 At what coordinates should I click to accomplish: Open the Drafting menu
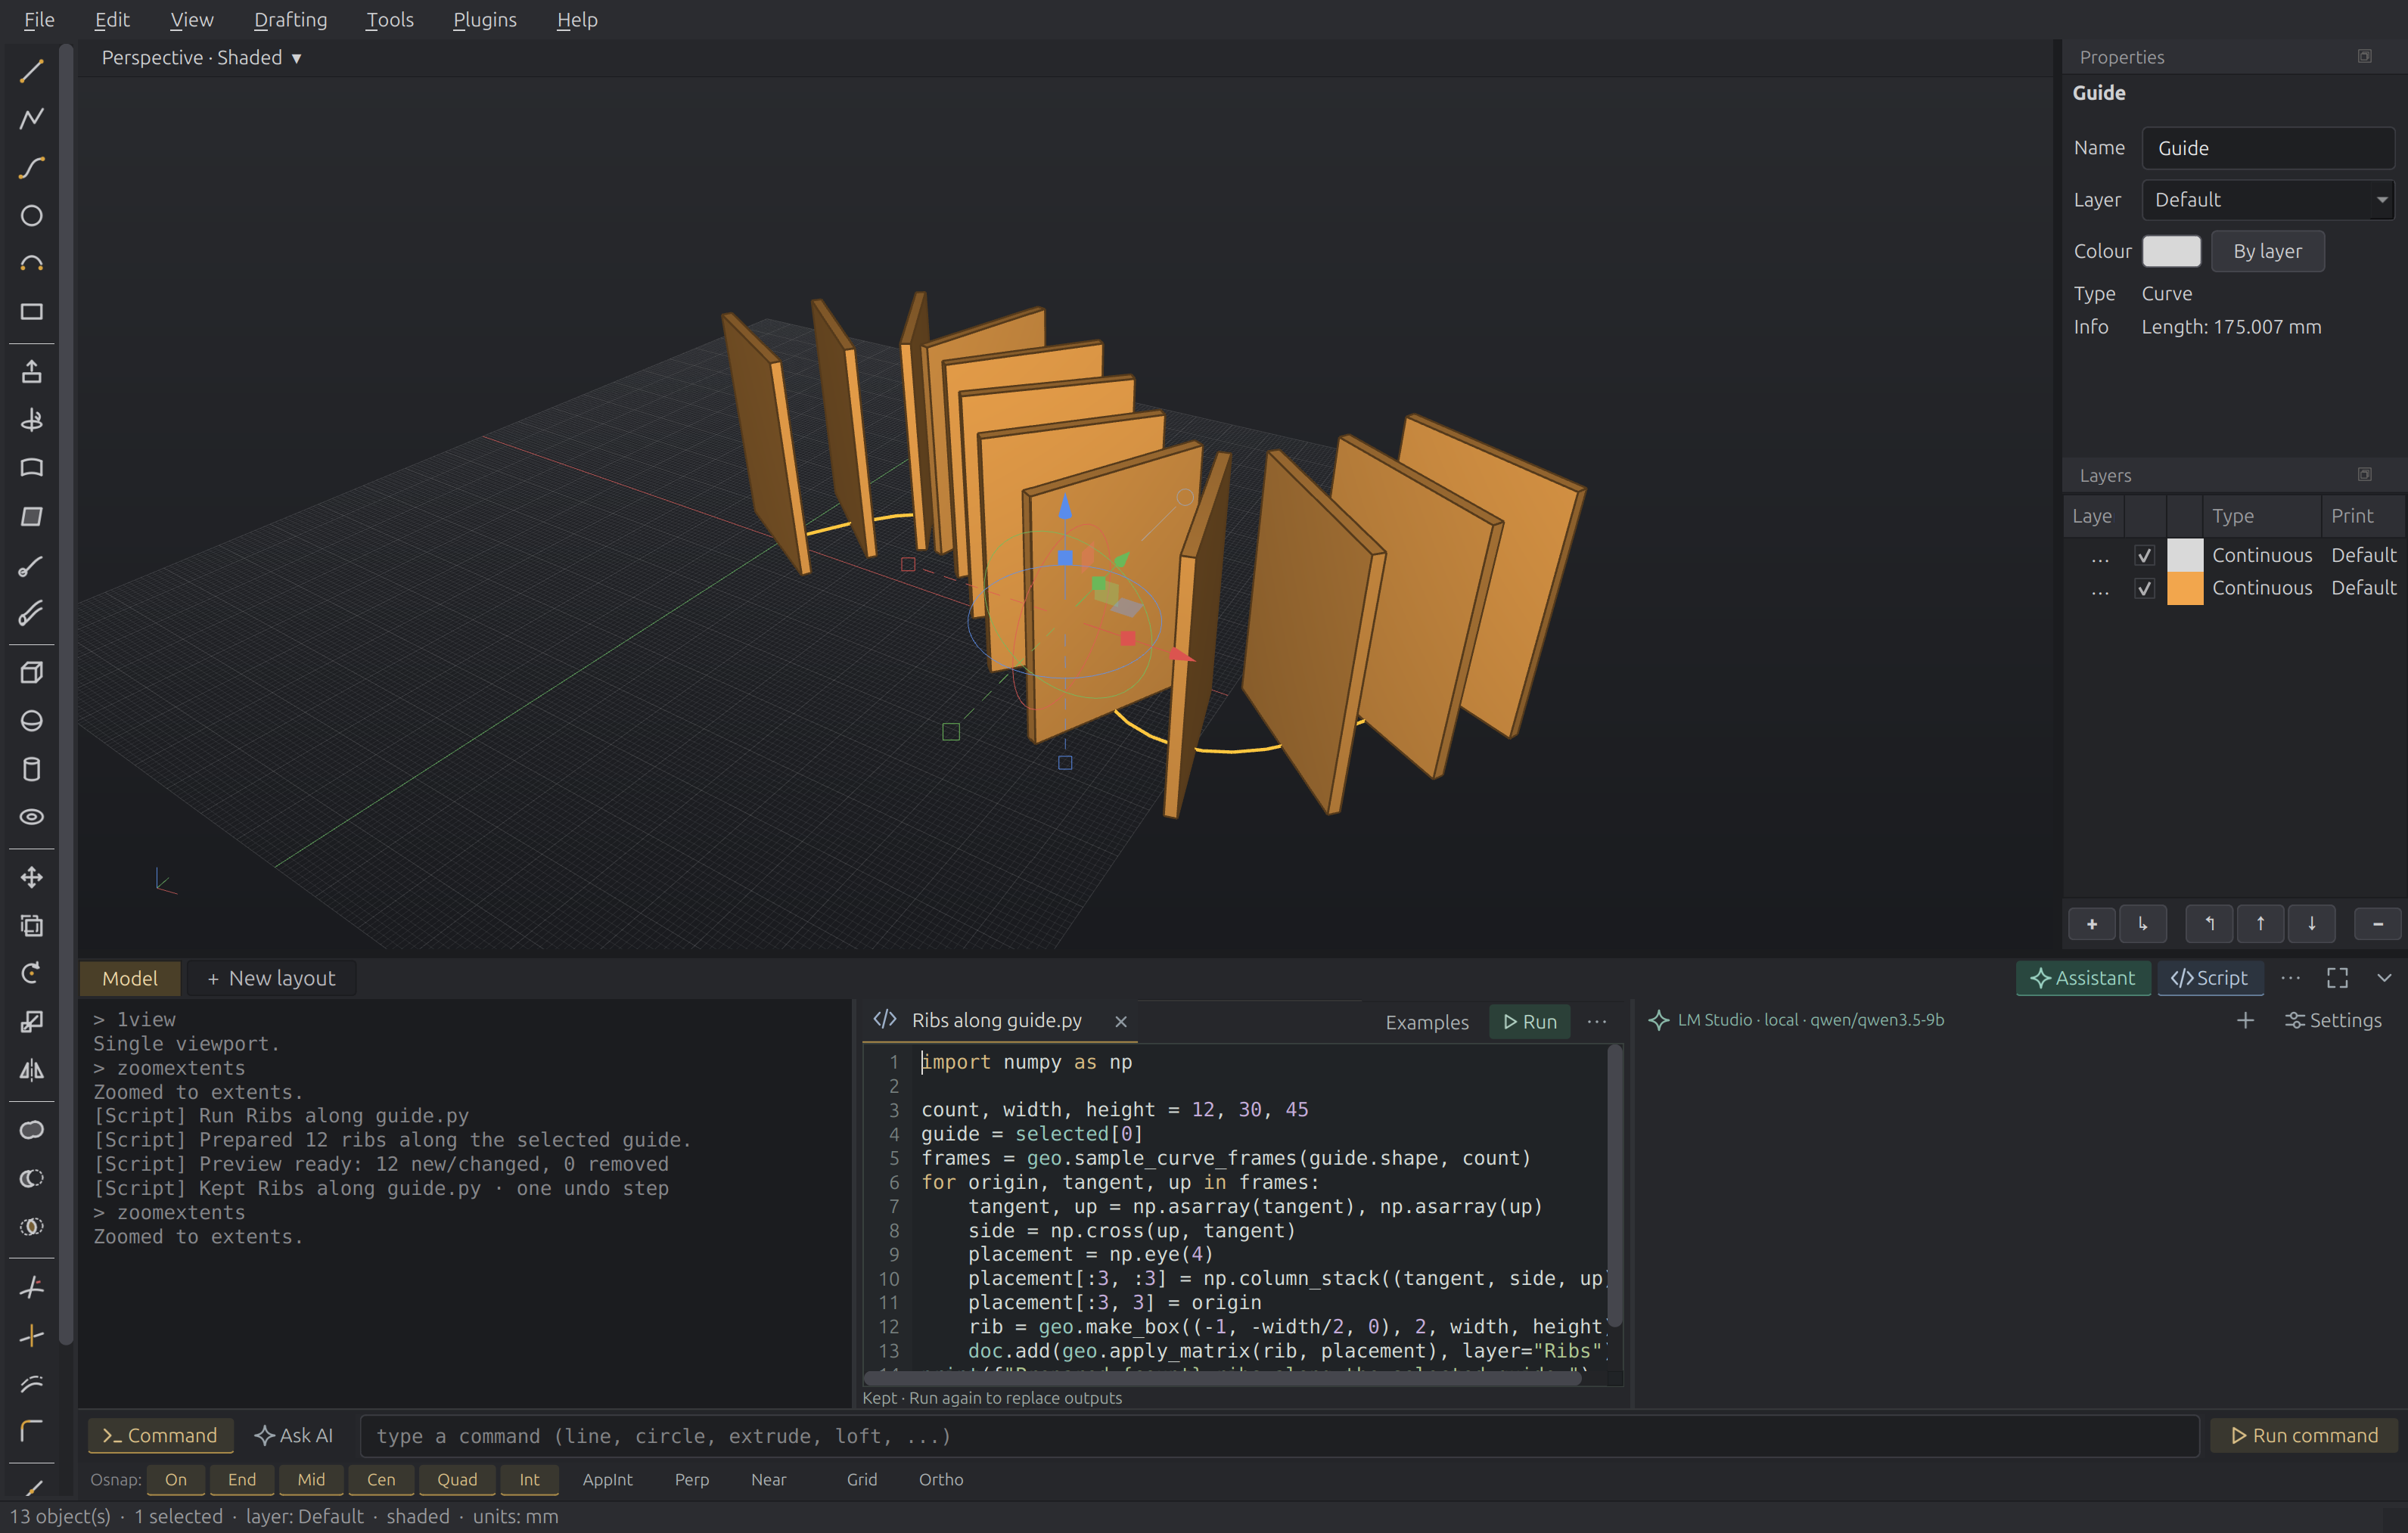click(x=290, y=20)
